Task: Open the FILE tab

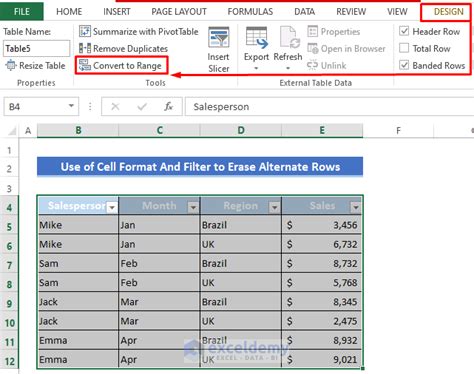Action: click(x=22, y=12)
